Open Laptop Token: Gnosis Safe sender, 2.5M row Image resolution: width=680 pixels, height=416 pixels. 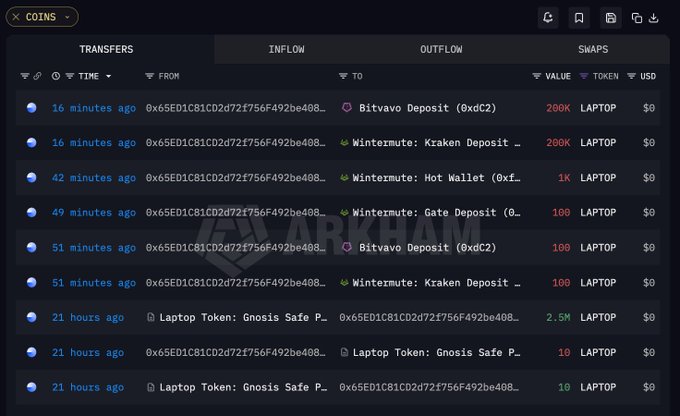tap(243, 318)
